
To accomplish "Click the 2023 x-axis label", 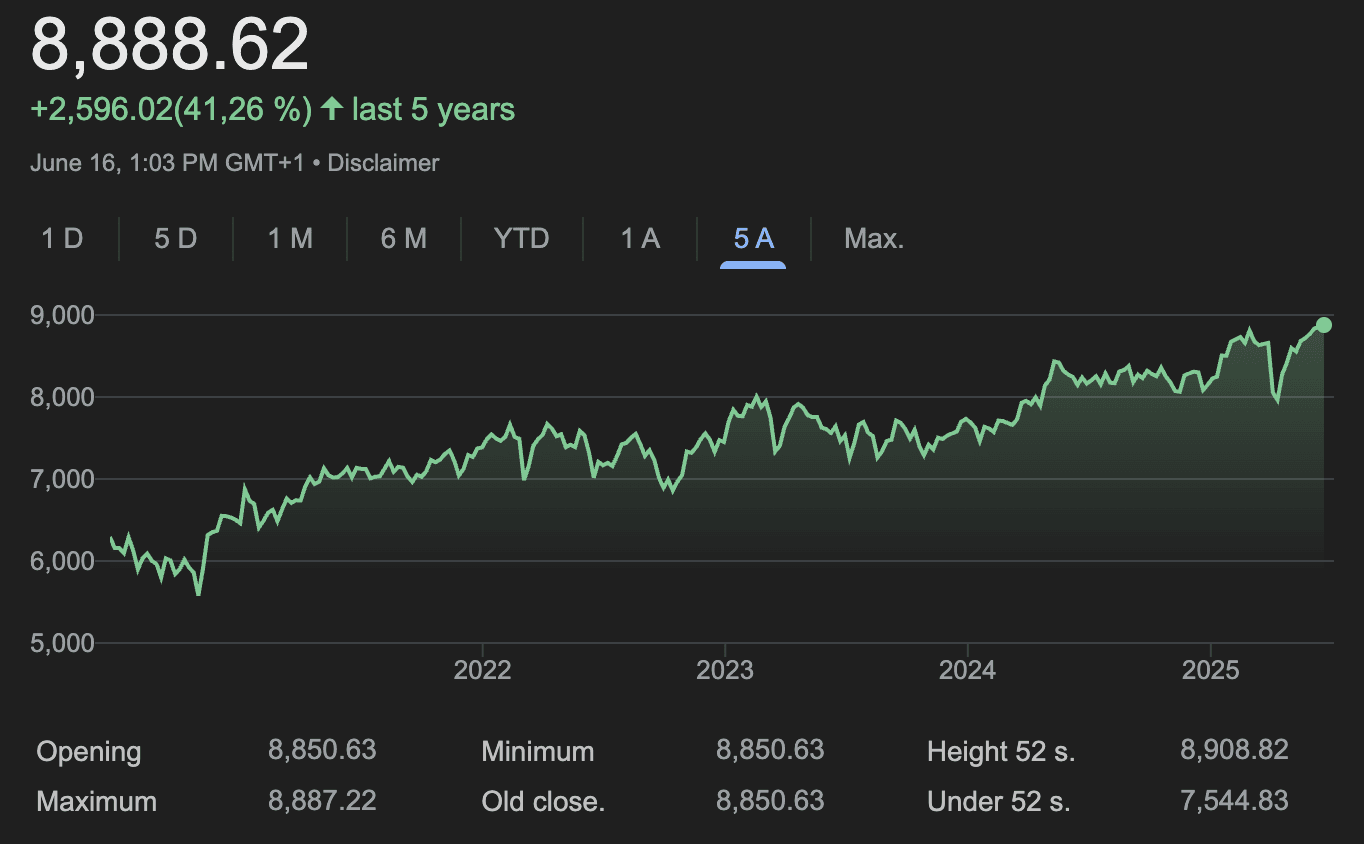I will pyautogui.click(x=725, y=670).
